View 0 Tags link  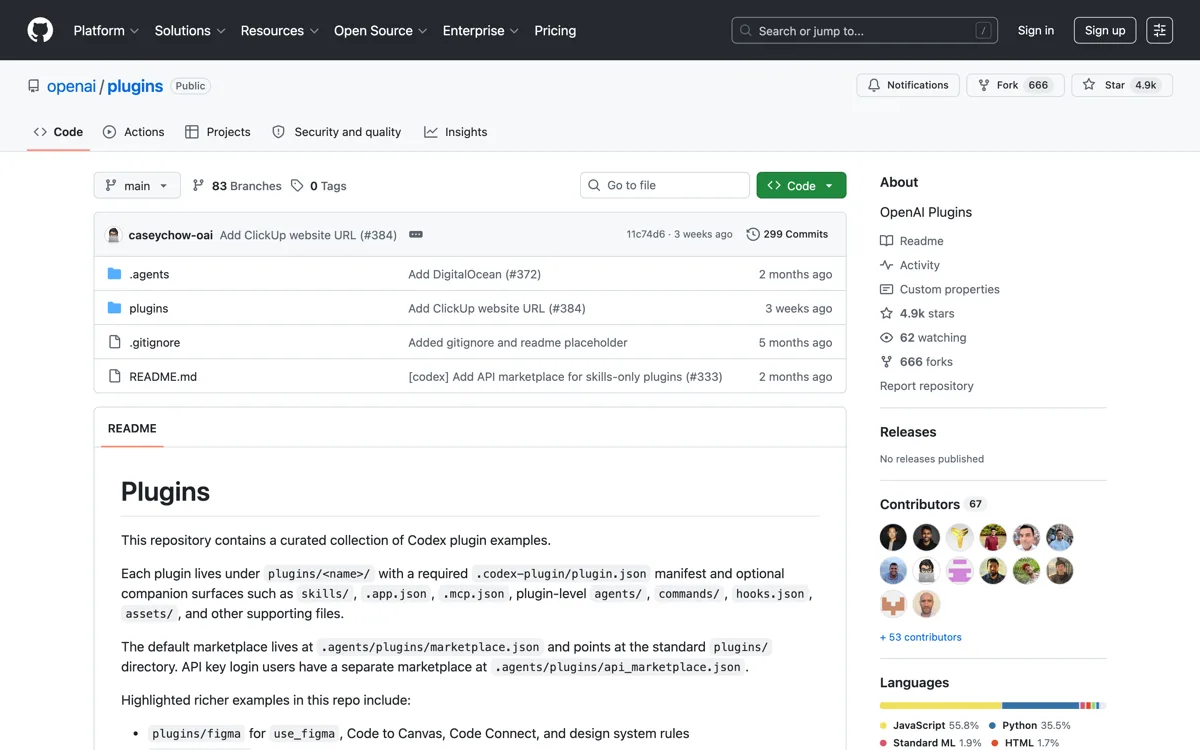[319, 186]
